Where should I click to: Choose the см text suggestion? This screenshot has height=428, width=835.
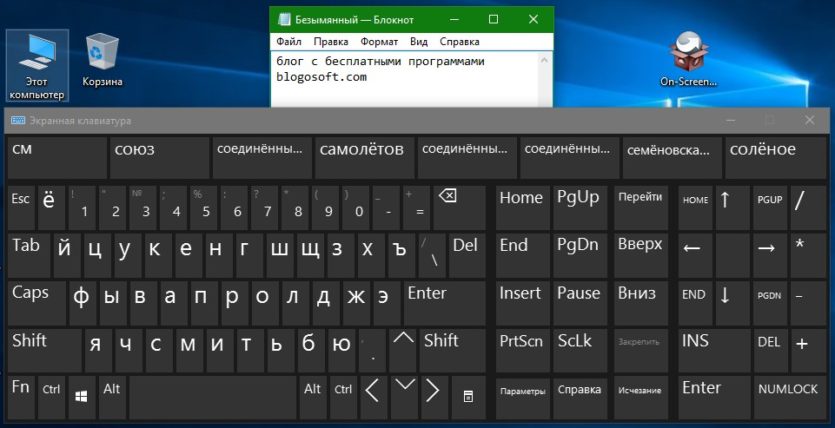point(57,158)
